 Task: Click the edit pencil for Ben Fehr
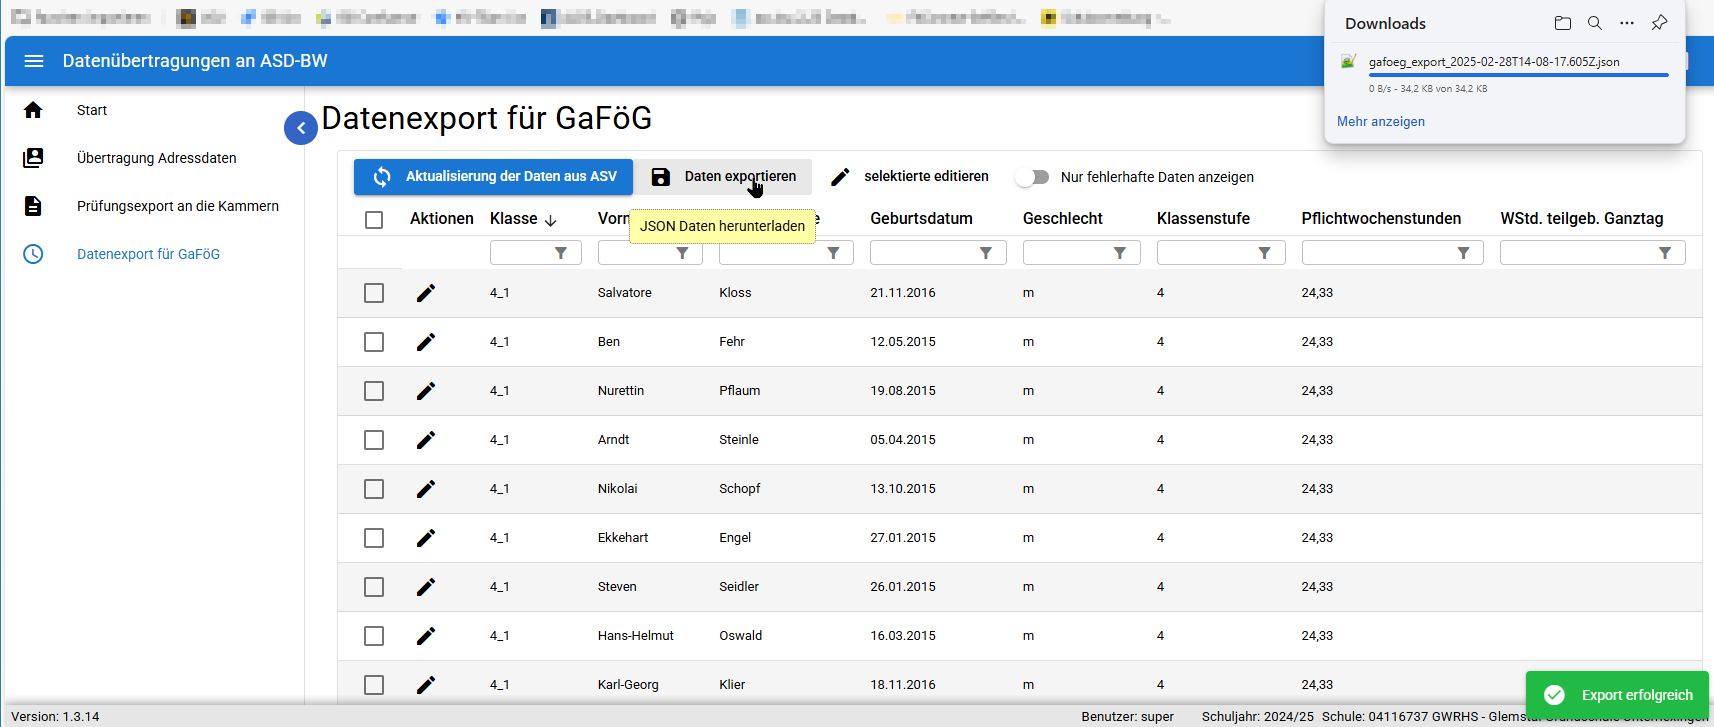pyautogui.click(x=426, y=342)
